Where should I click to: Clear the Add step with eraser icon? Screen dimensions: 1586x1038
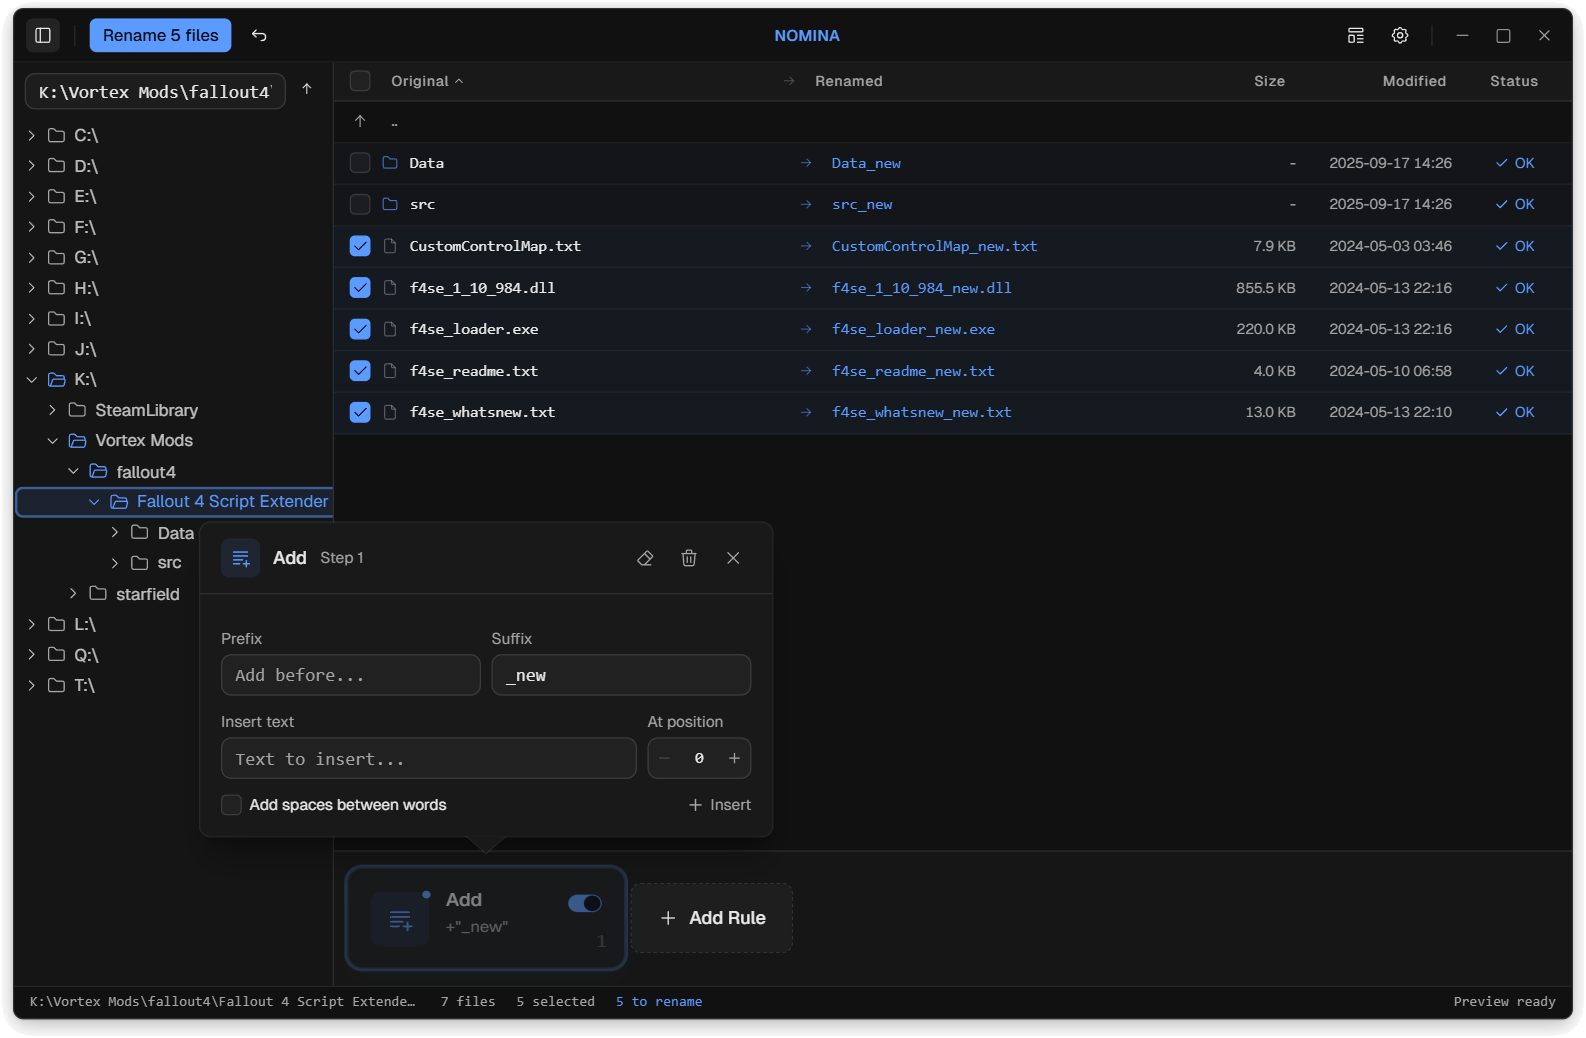pyautogui.click(x=645, y=558)
